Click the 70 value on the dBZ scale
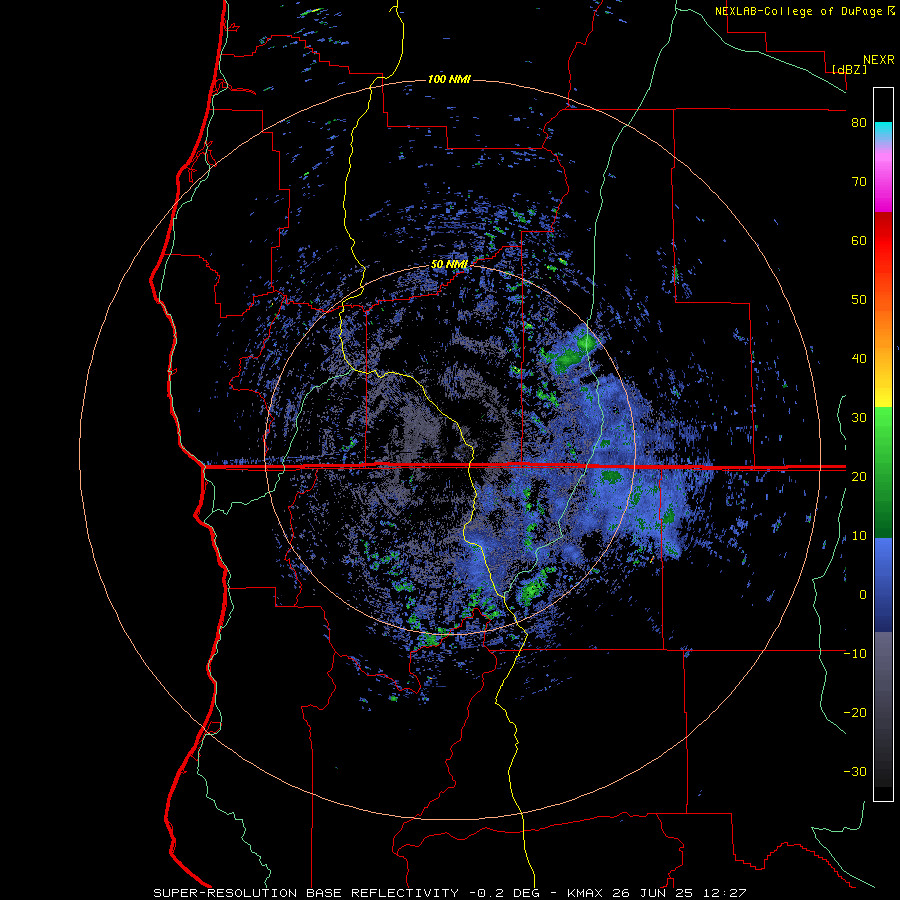The image size is (900, 900). tap(859, 182)
